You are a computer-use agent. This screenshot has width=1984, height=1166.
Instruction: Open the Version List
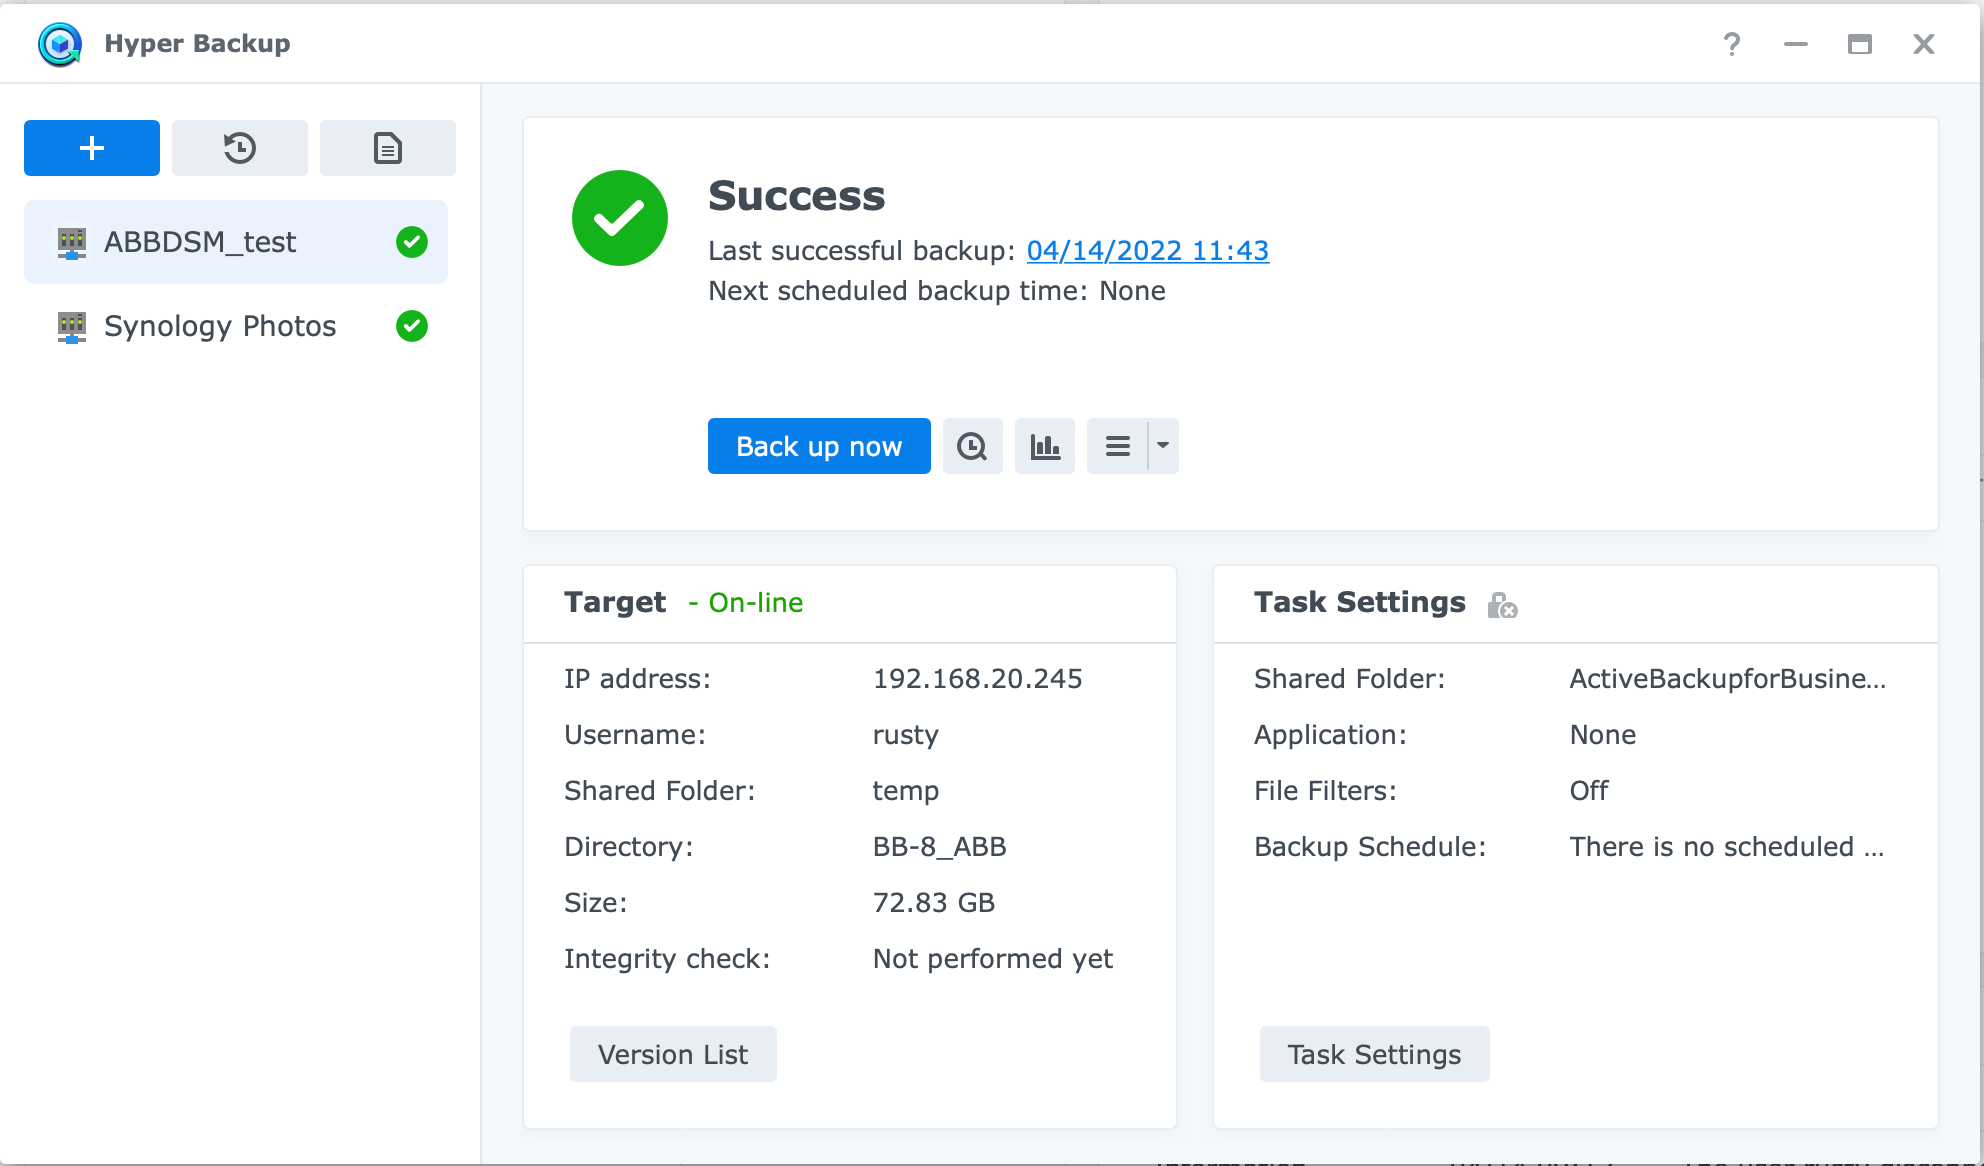(x=673, y=1054)
